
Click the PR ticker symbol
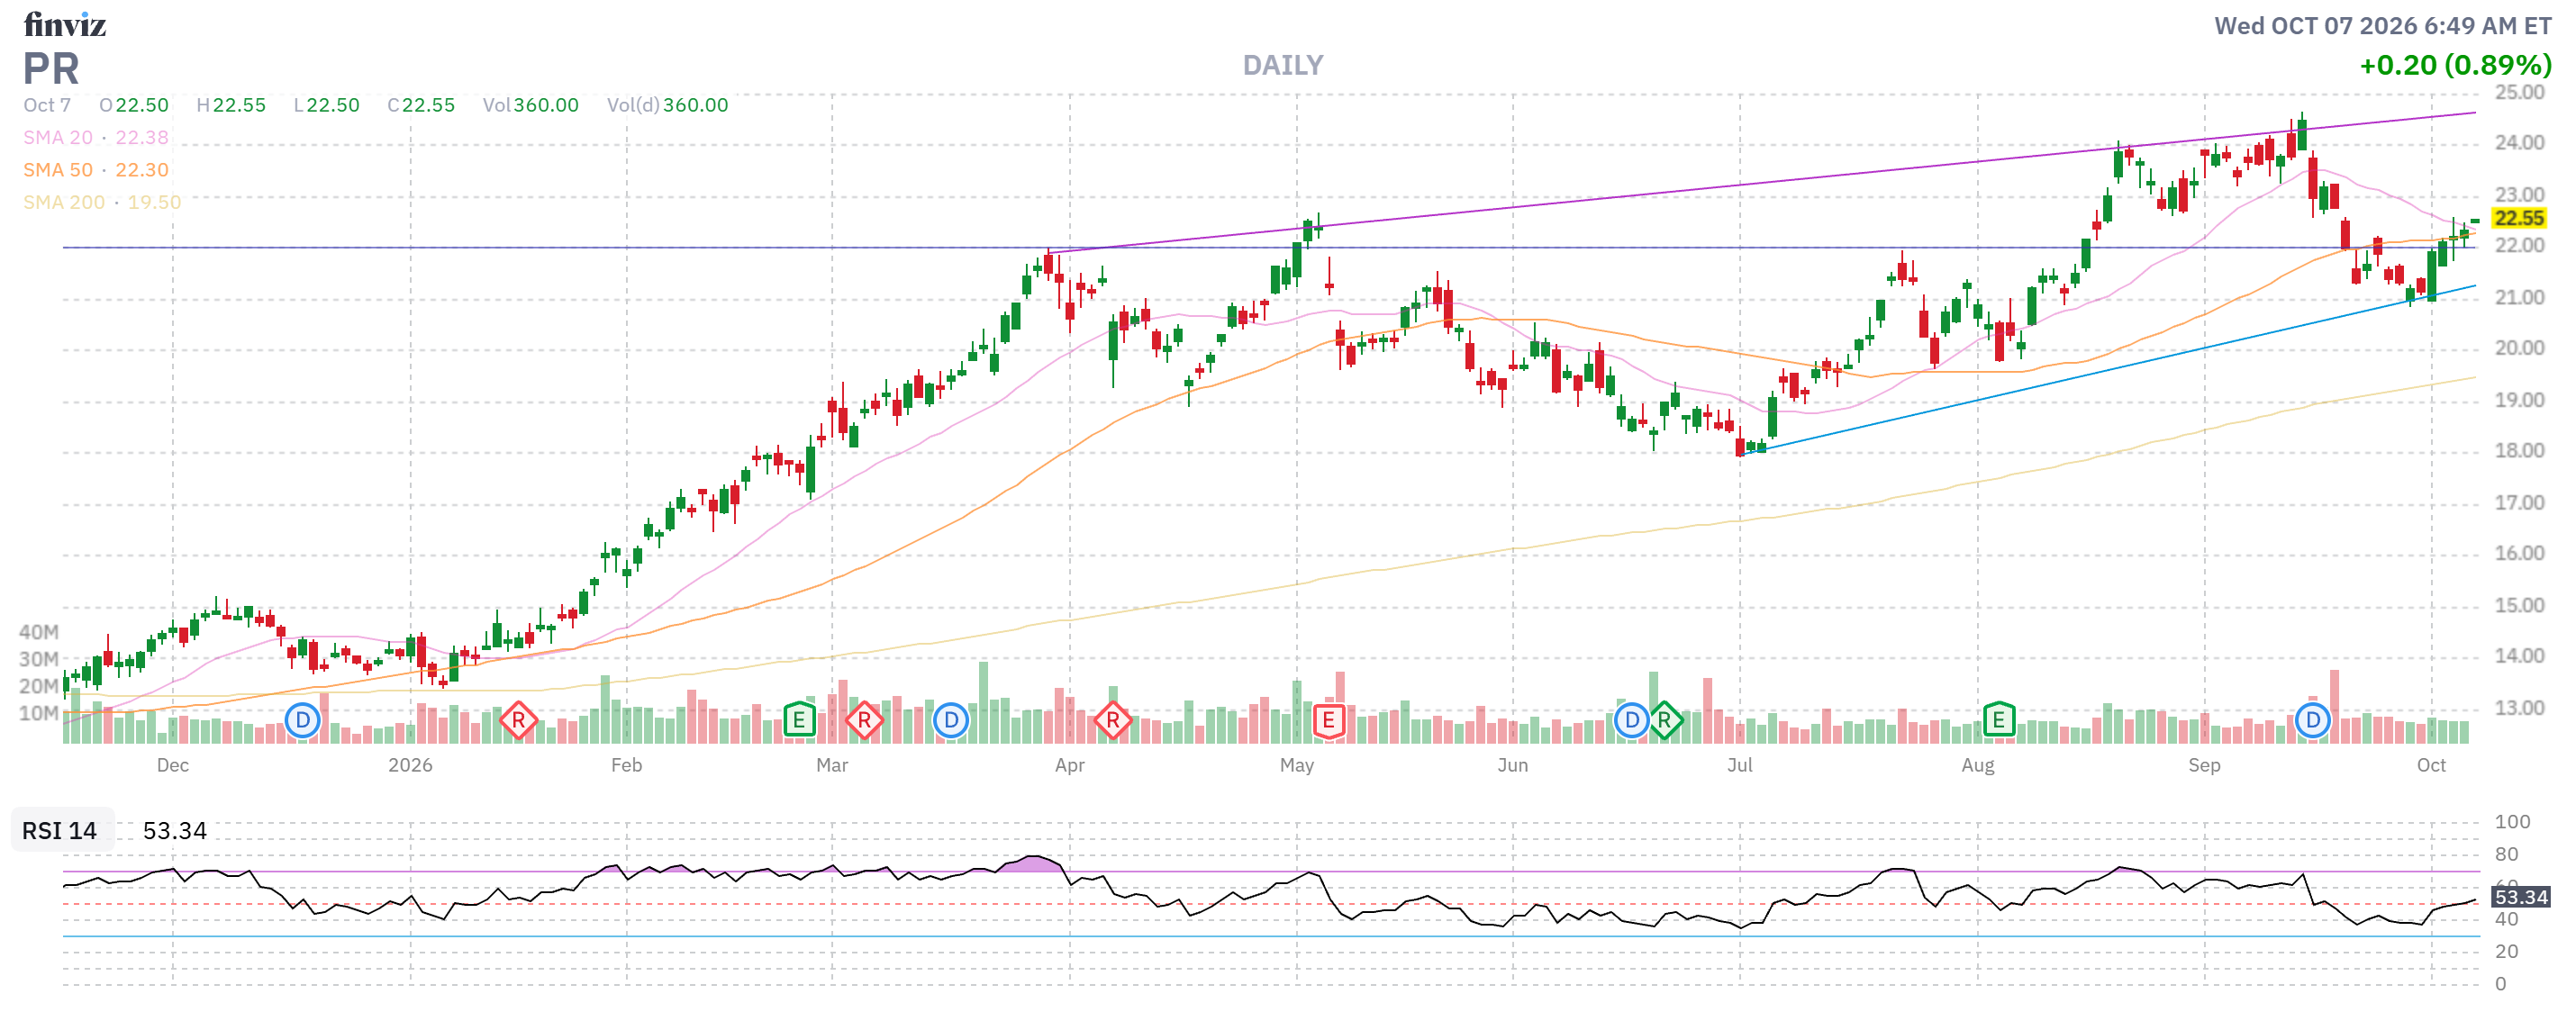coord(51,69)
